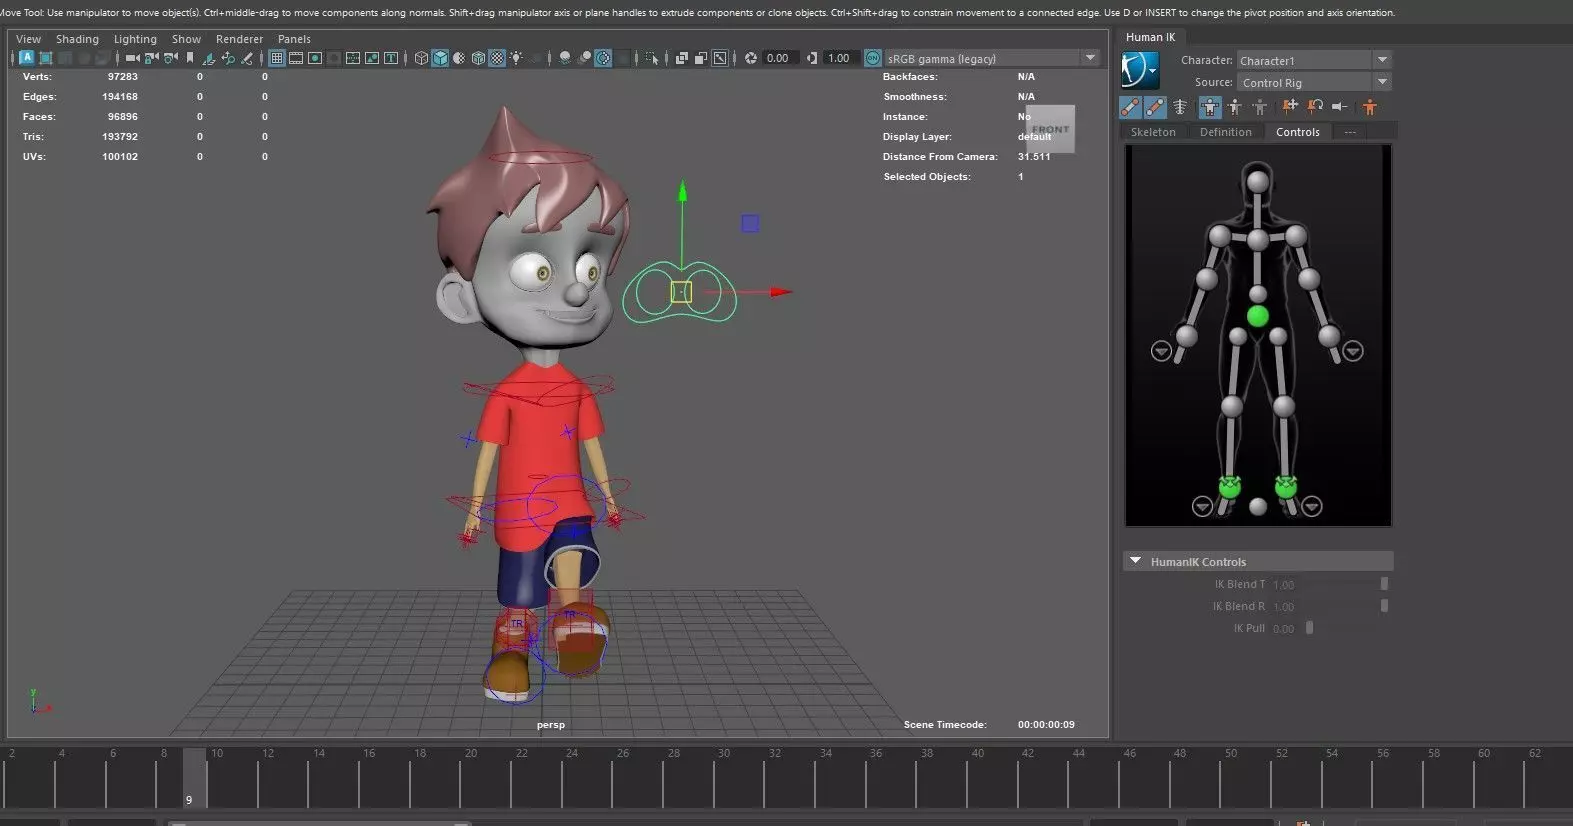This screenshot has width=1573, height=826.
Task: Toggle Show/Hide IK bone icon
Action: (1130, 107)
